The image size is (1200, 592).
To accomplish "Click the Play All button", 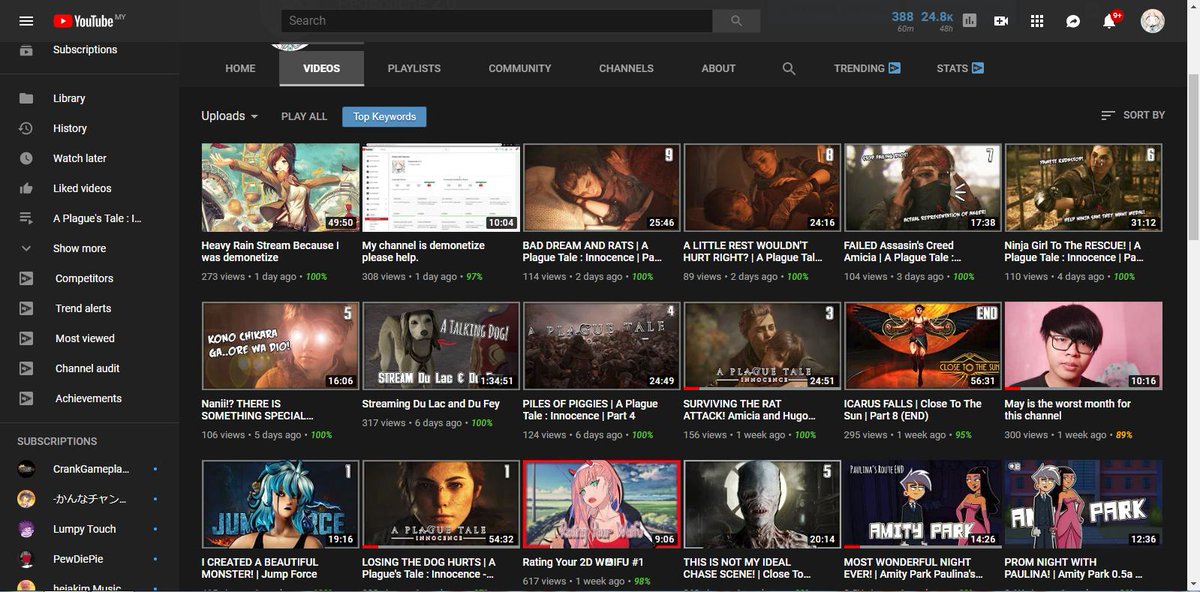I will (304, 117).
